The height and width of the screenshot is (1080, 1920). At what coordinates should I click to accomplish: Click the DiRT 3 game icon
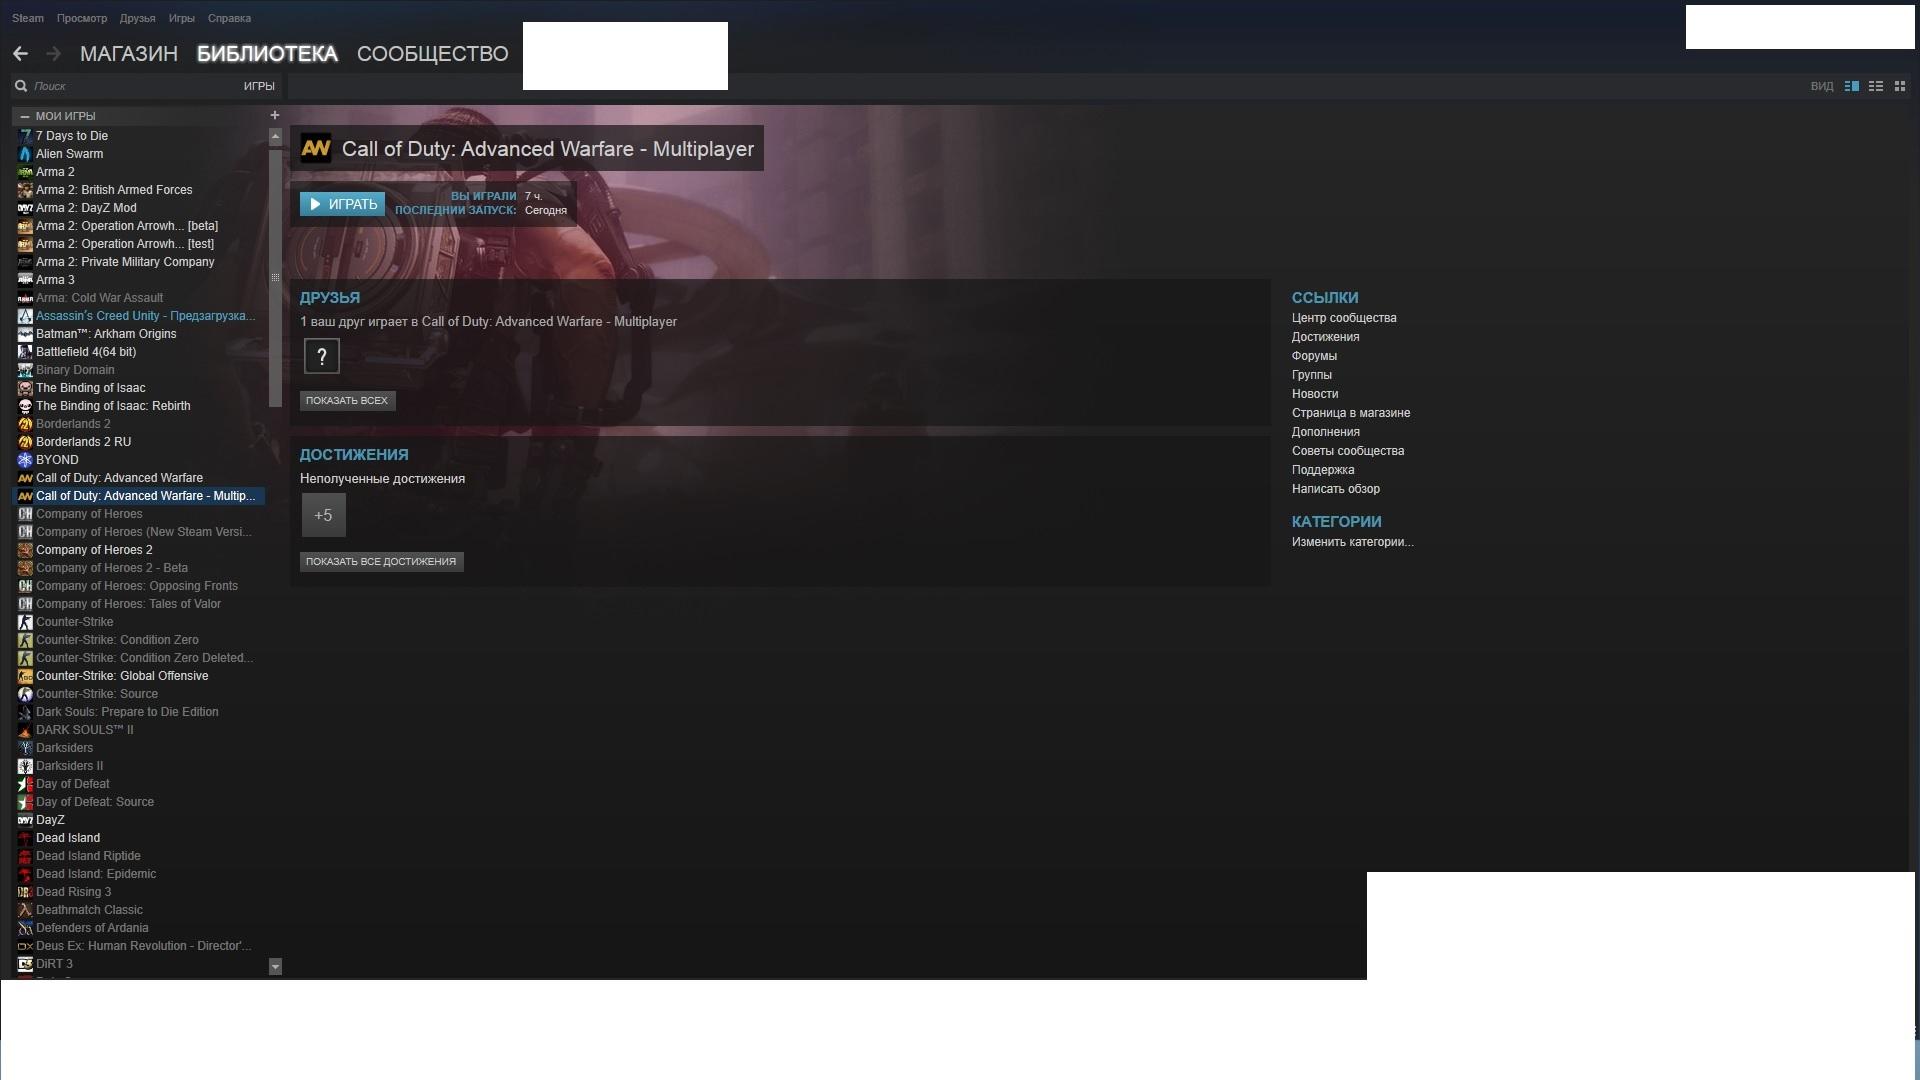point(25,964)
